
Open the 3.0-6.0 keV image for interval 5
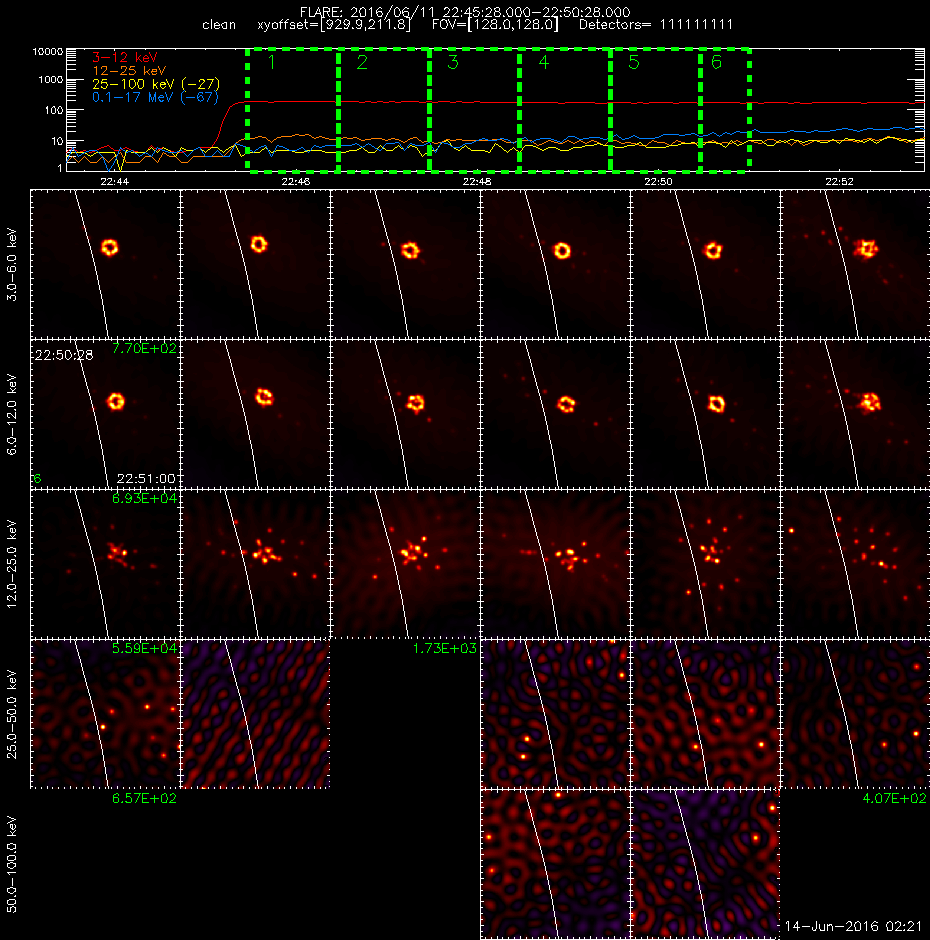(x=705, y=264)
